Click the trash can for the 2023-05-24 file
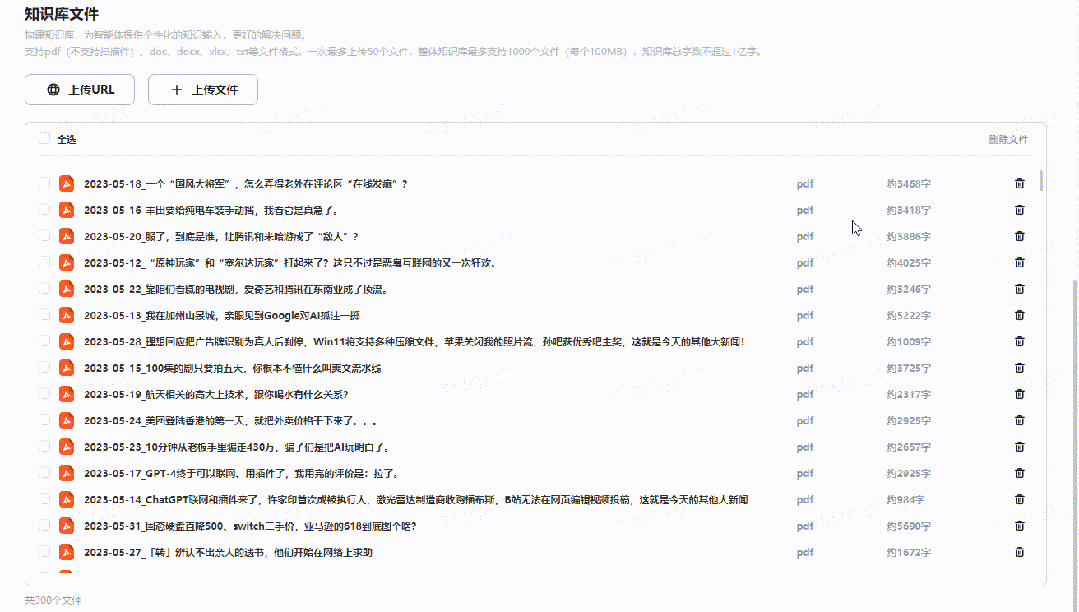Screen dimensions: 1079x612 pos(1019,420)
